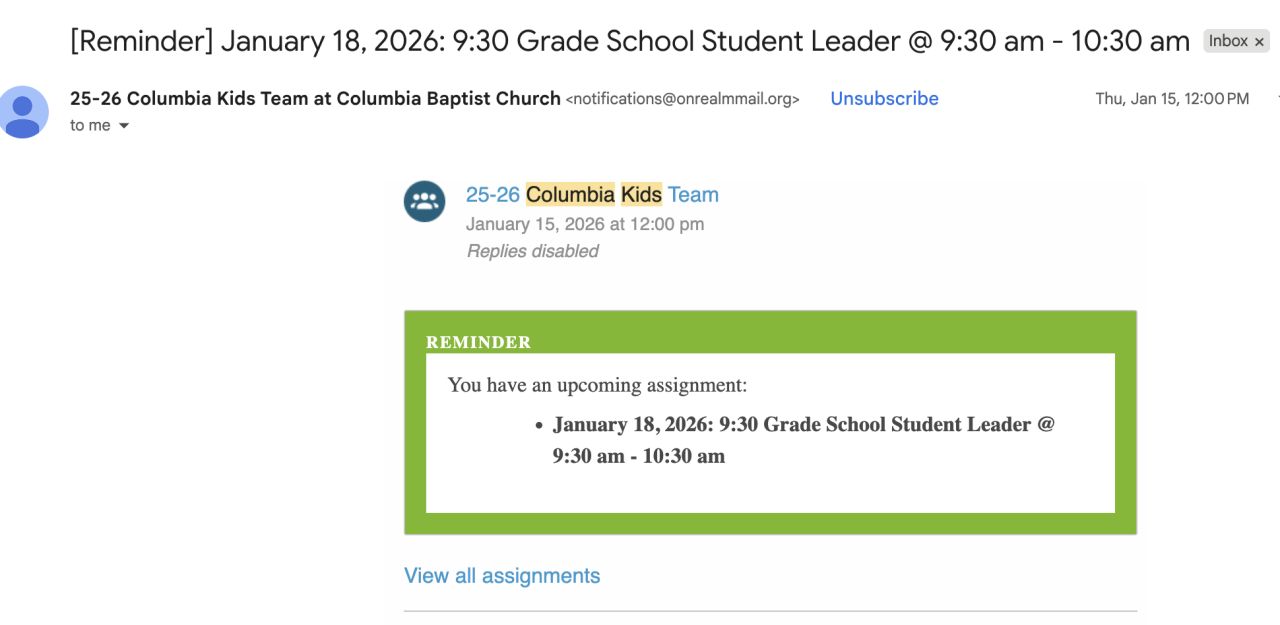1280x625 pixels.
Task: Open the "View all assignments" link
Action: point(502,576)
